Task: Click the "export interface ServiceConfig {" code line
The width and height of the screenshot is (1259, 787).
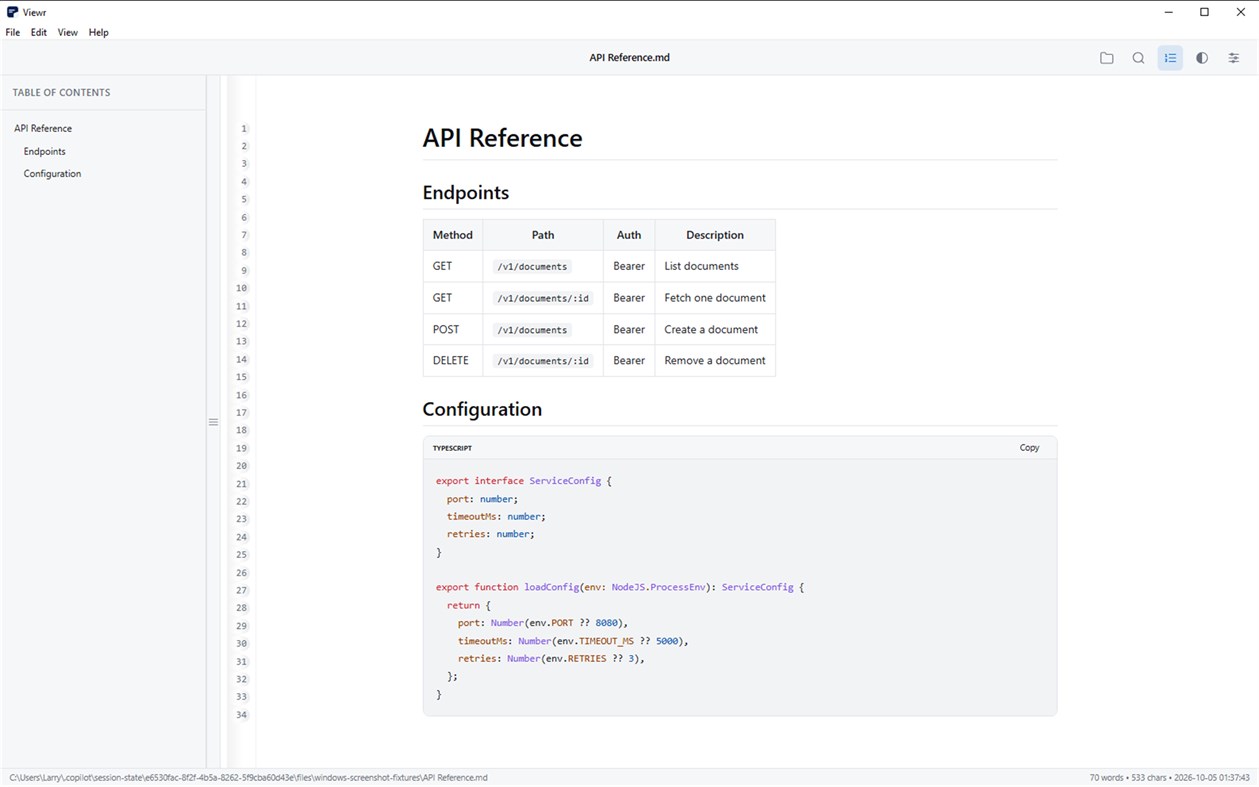Action: click(523, 481)
